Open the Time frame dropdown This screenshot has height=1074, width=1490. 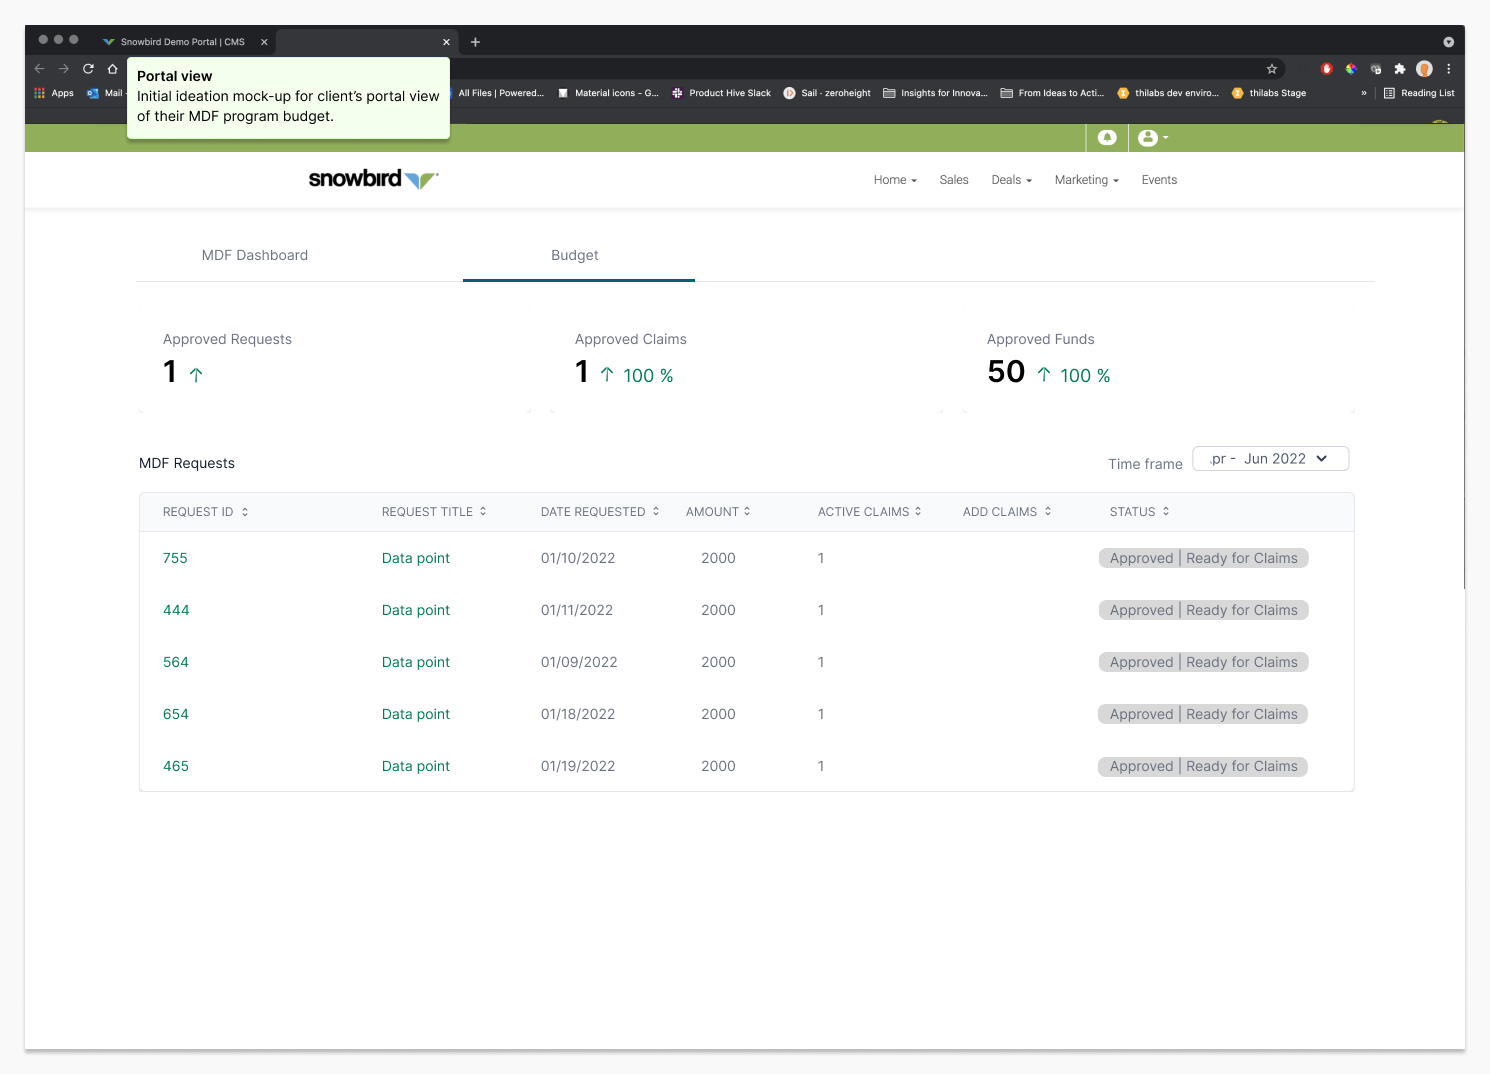point(1270,459)
